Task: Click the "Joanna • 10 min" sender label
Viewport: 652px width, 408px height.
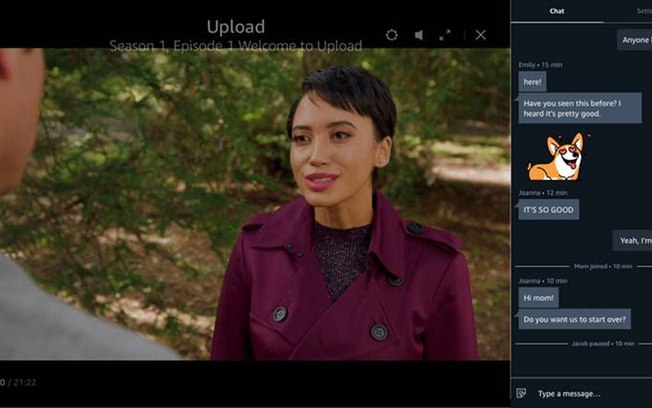Action: pos(543,281)
